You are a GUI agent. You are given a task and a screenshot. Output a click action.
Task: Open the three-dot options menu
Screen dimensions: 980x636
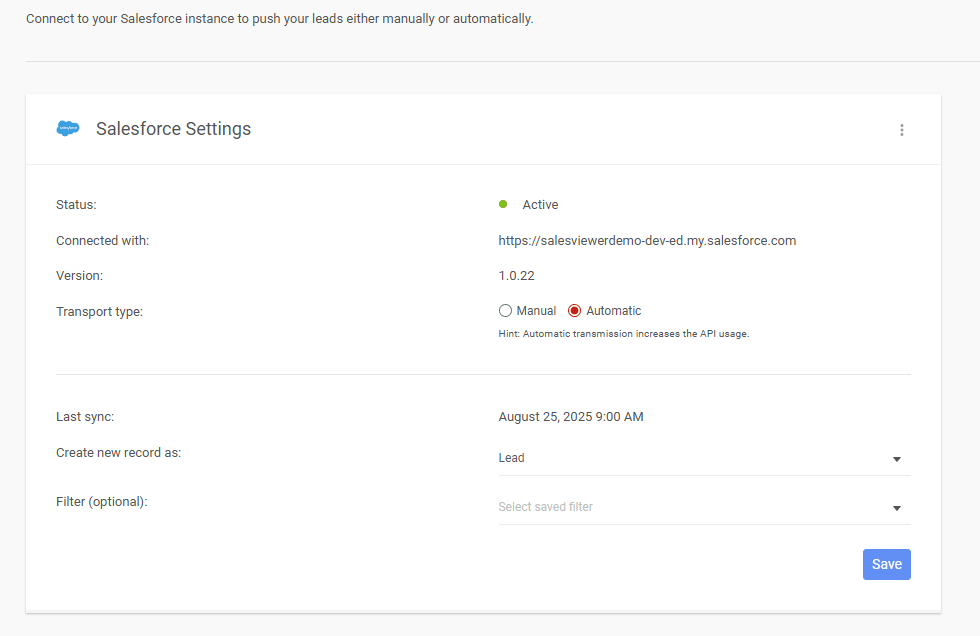[x=901, y=129]
